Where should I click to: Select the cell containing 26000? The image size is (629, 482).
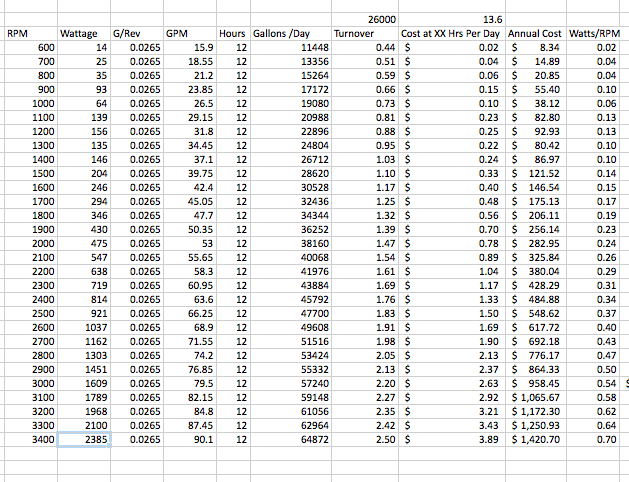[365, 20]
